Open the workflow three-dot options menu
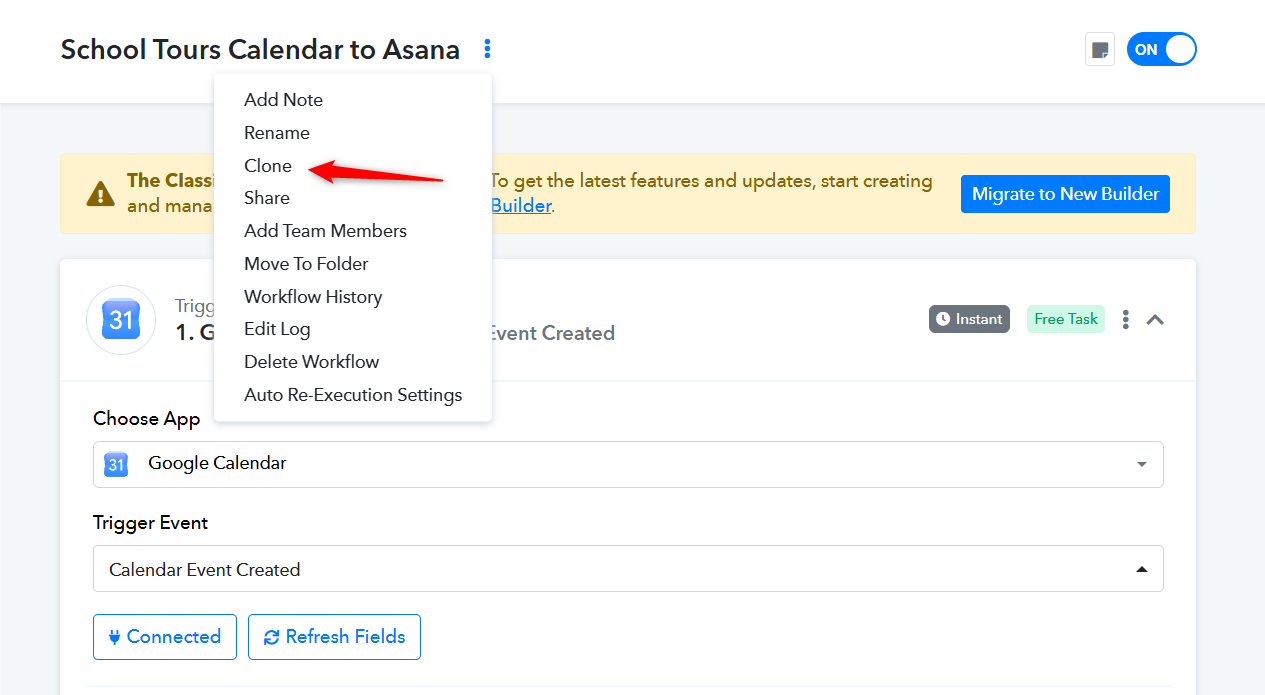 [x=487, y=49]
